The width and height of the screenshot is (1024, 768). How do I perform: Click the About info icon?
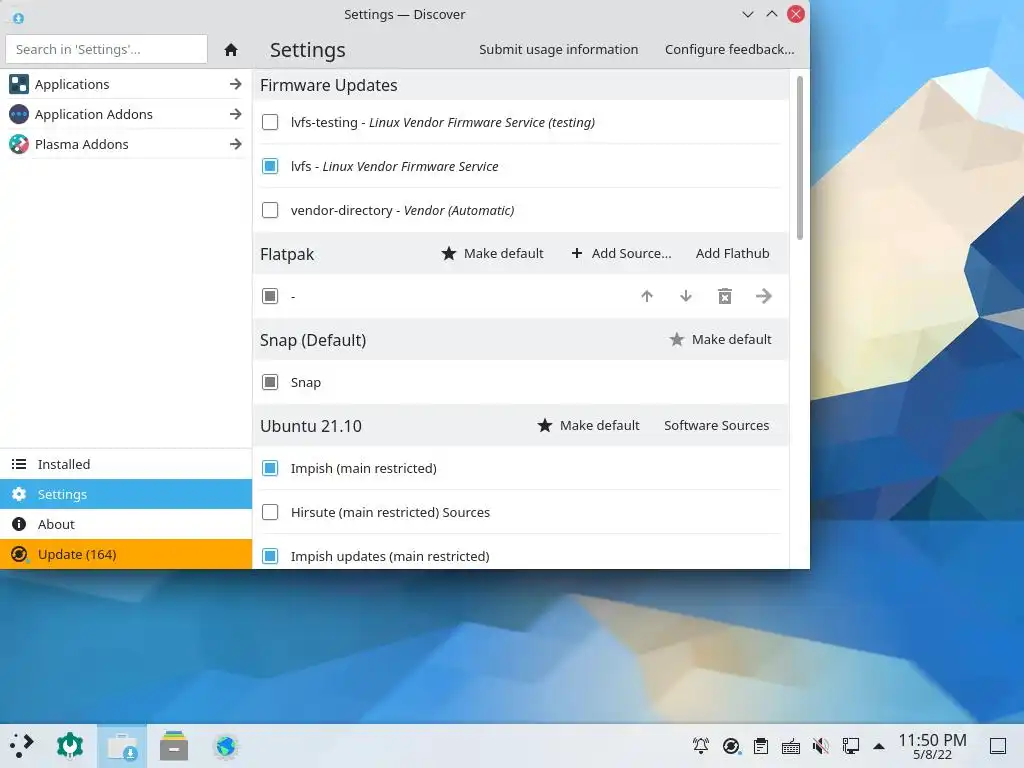click(19, 524)
